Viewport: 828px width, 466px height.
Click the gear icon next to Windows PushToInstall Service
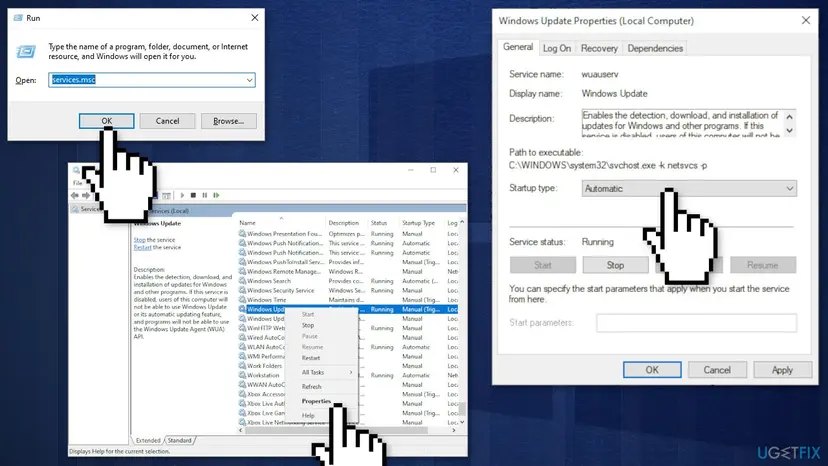(242, 262)
